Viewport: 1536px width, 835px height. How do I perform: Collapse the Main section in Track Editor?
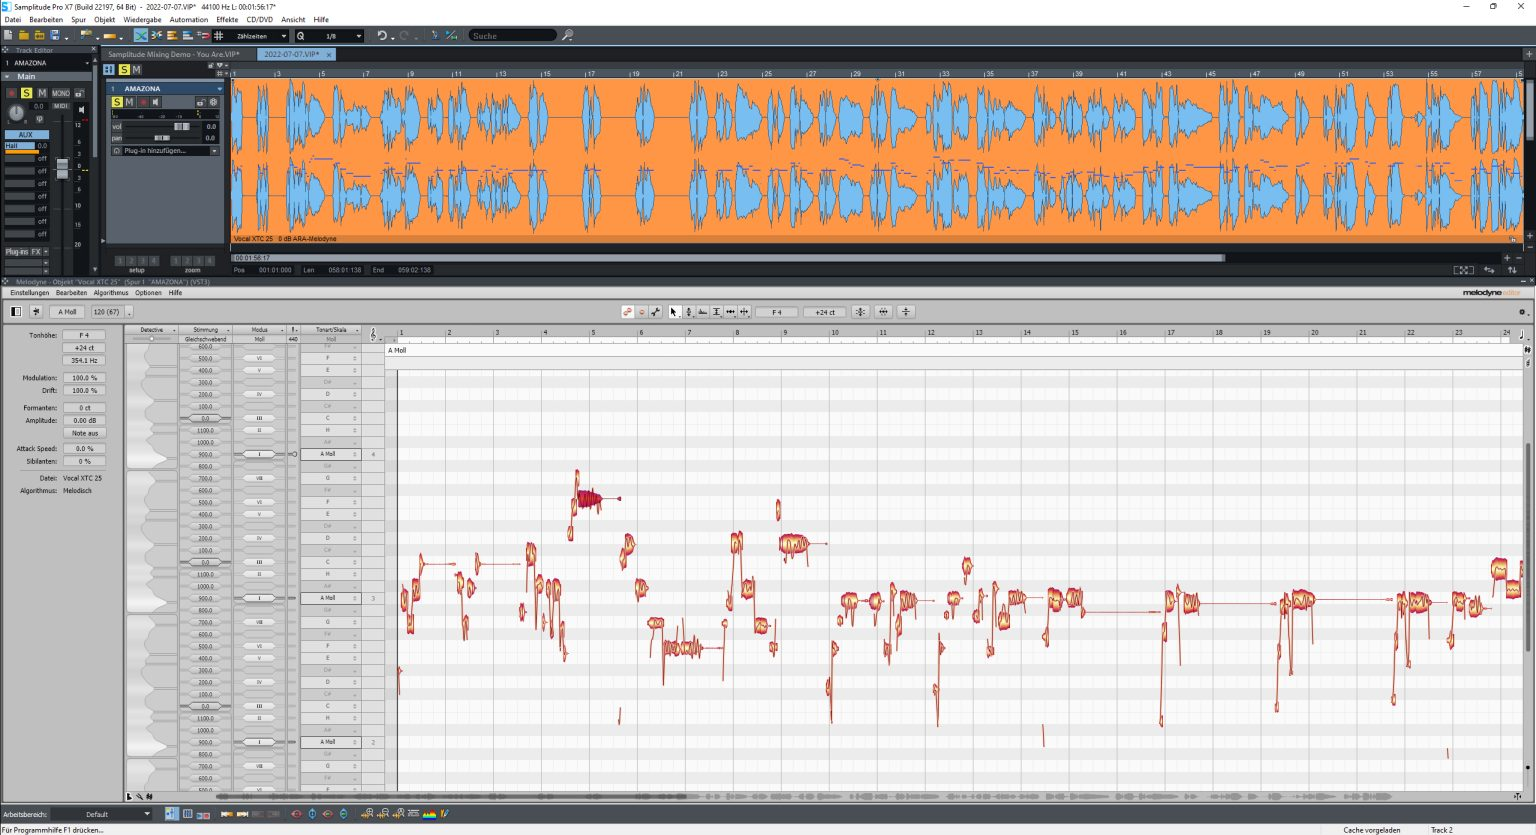[x=7, y=76]
